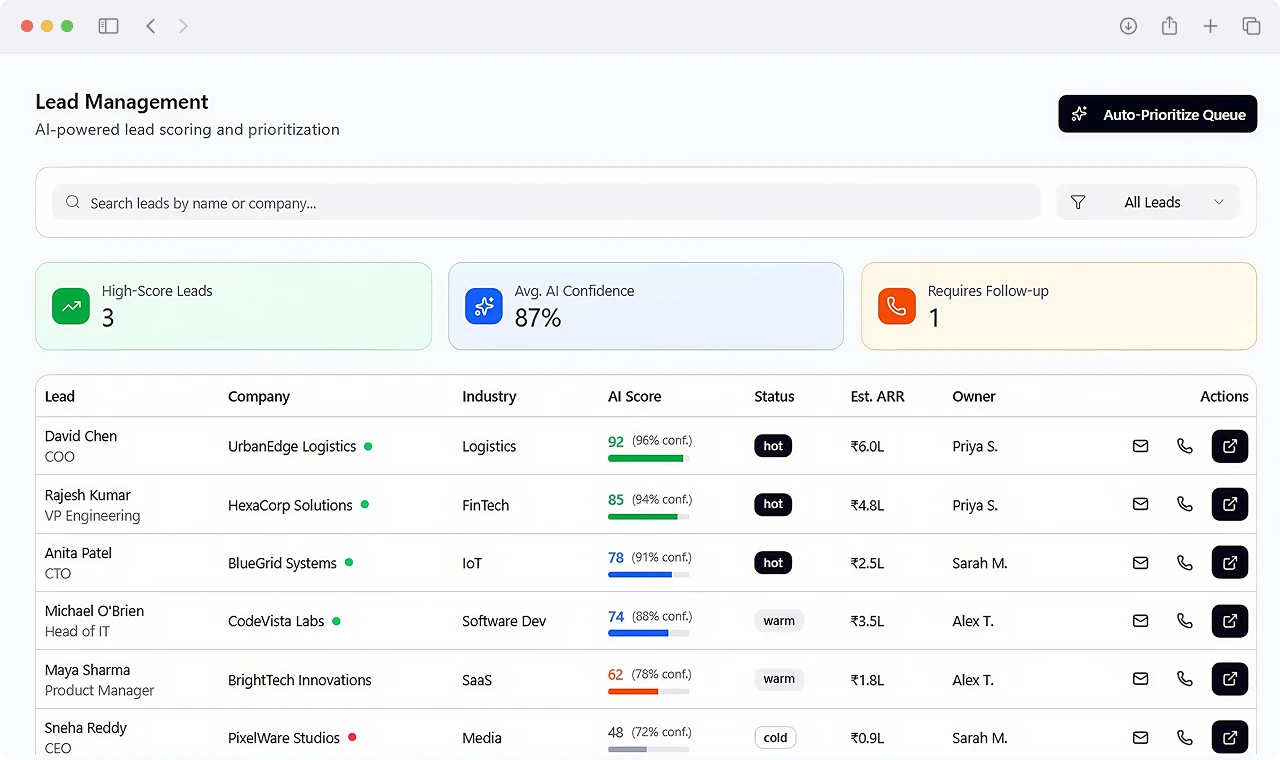This screenshot has width=1280, height=760.
Task: Go back with the browser back arrow
Action: coord(151,26)
